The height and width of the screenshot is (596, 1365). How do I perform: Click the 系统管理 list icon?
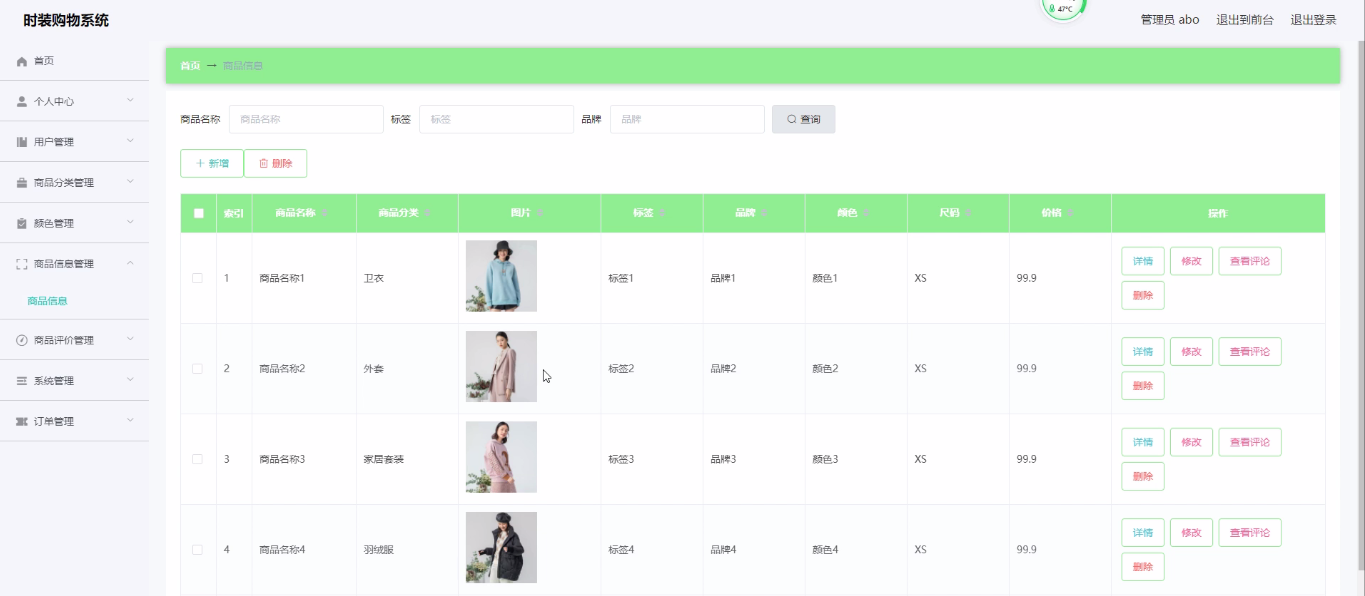pos(22,381)
